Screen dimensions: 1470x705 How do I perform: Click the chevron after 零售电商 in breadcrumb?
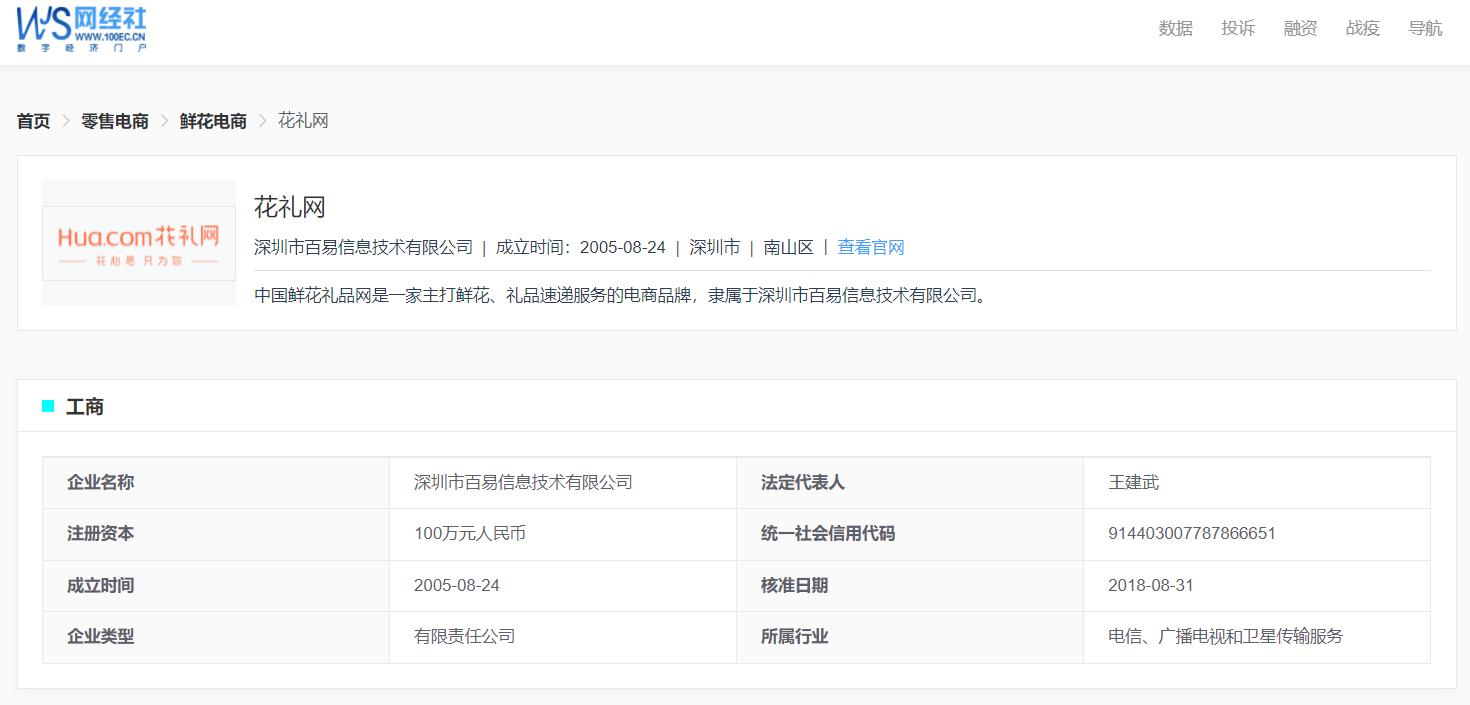coord(162,121)
